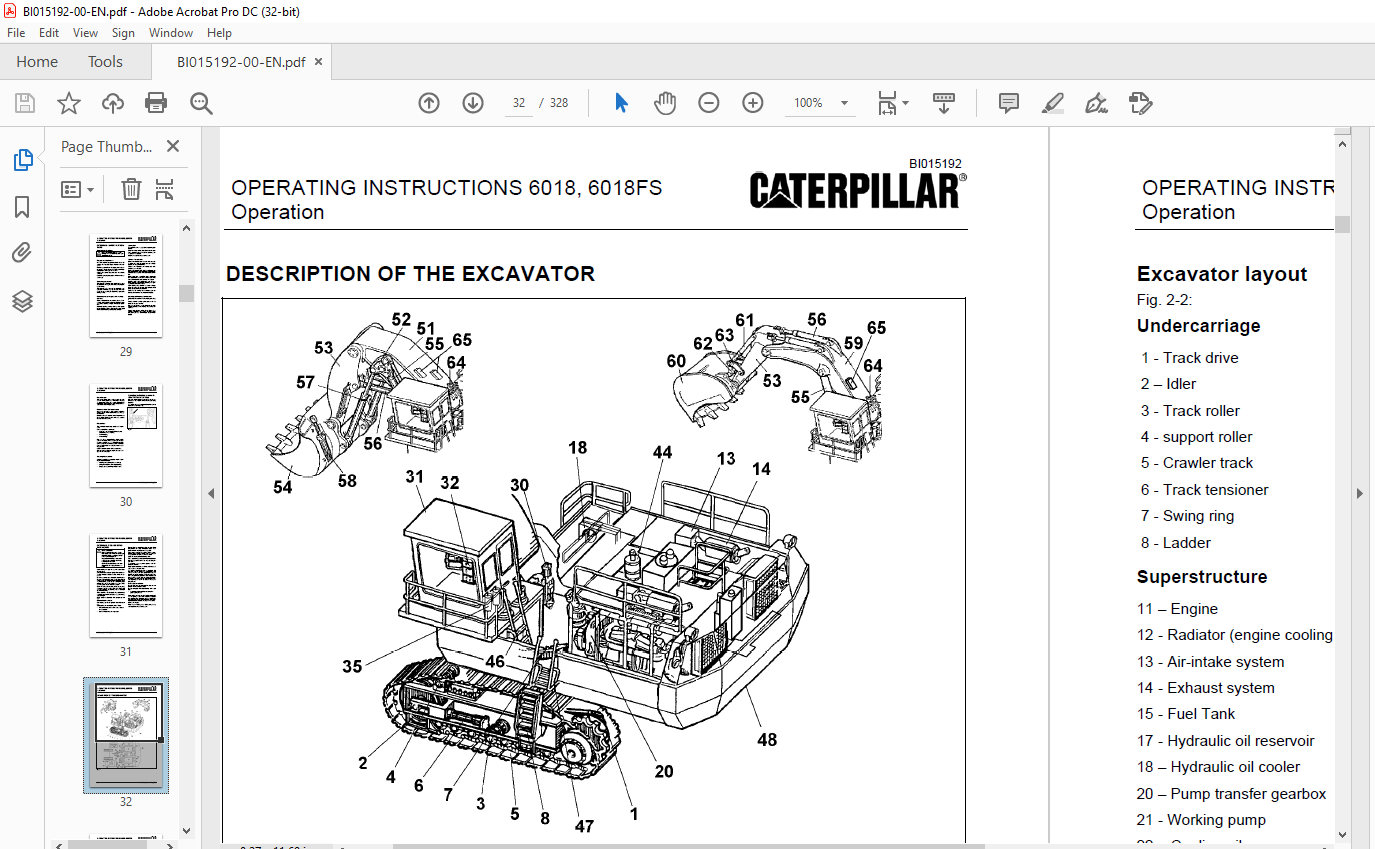Click the 'Excavator layout' heading
Viewport: 1375px width, 849px height.
pos(1222,274)
